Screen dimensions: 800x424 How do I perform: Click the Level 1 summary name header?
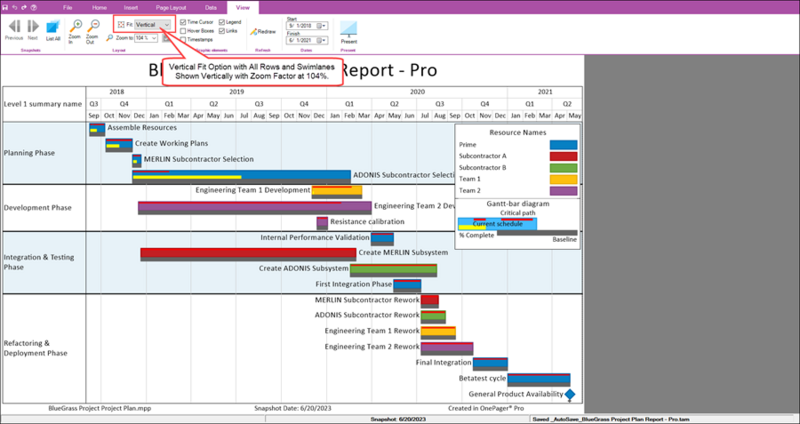[x=43, y=104]
